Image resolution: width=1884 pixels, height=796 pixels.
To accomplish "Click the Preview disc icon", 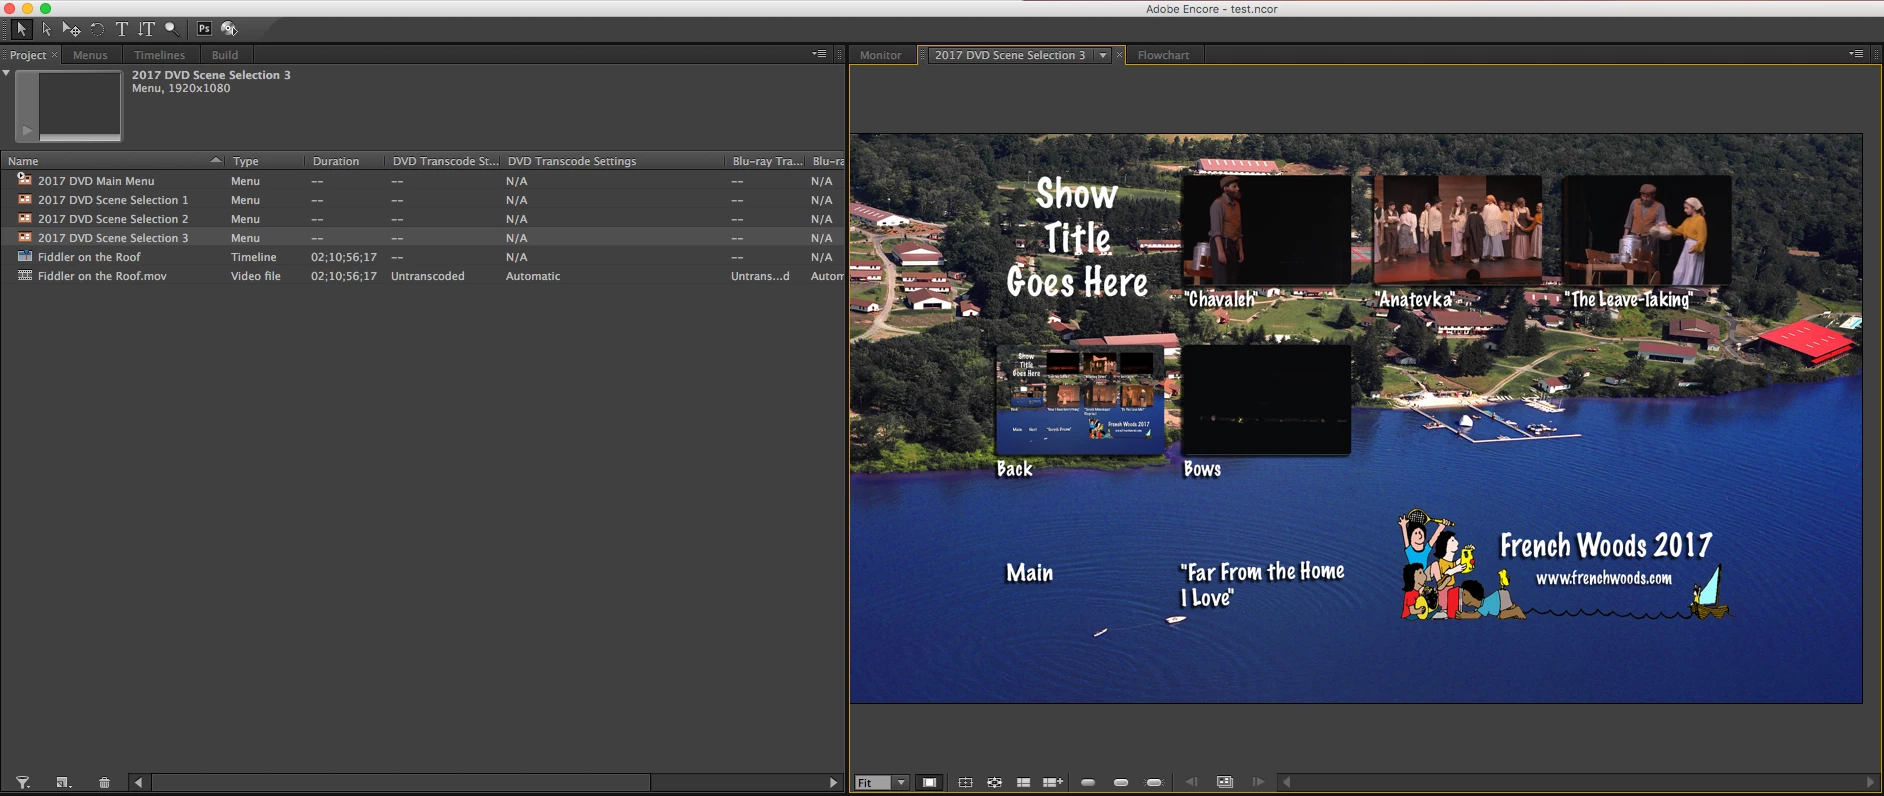I will pos(229,29).
